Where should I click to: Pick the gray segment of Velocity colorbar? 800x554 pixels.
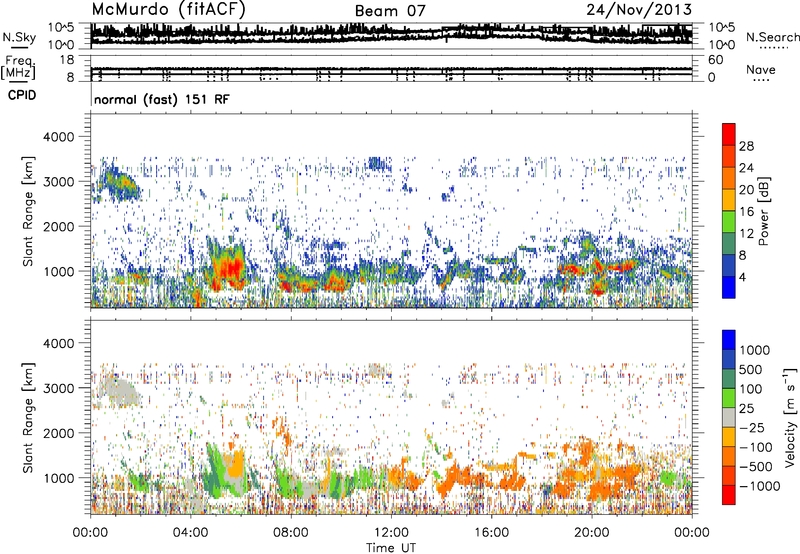coord(729,417)
